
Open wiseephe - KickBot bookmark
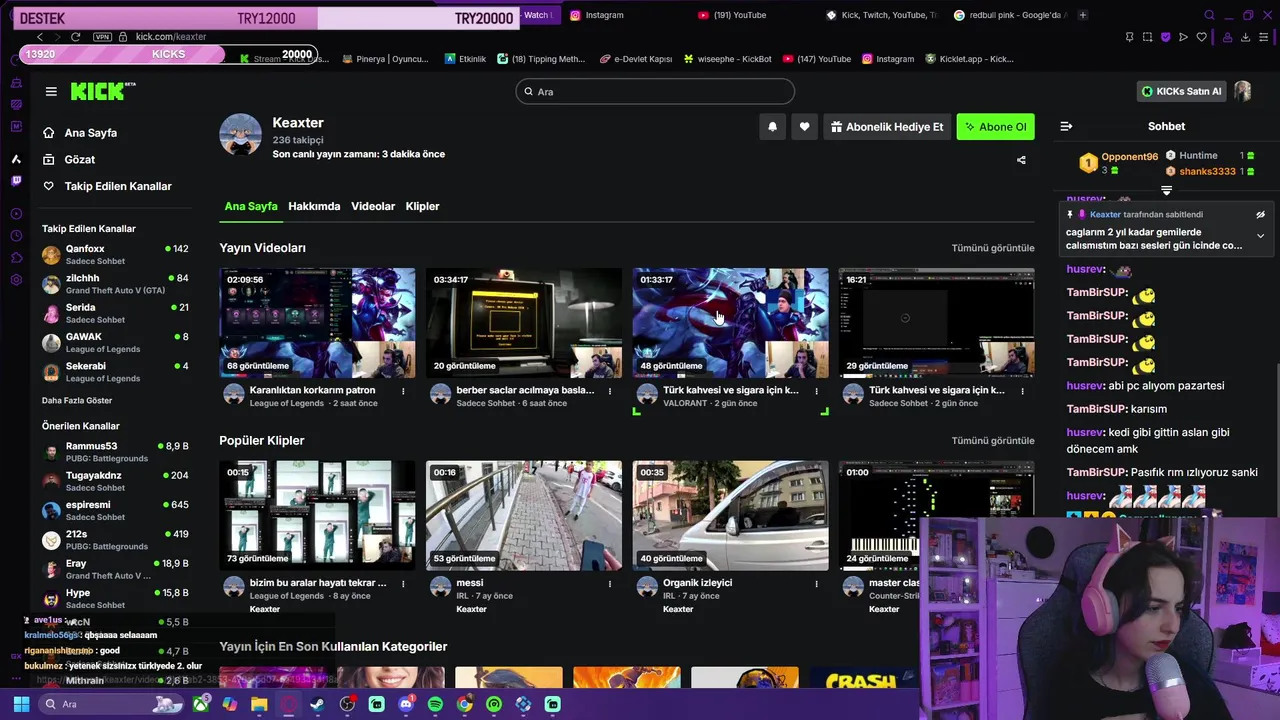click(727, 59)
